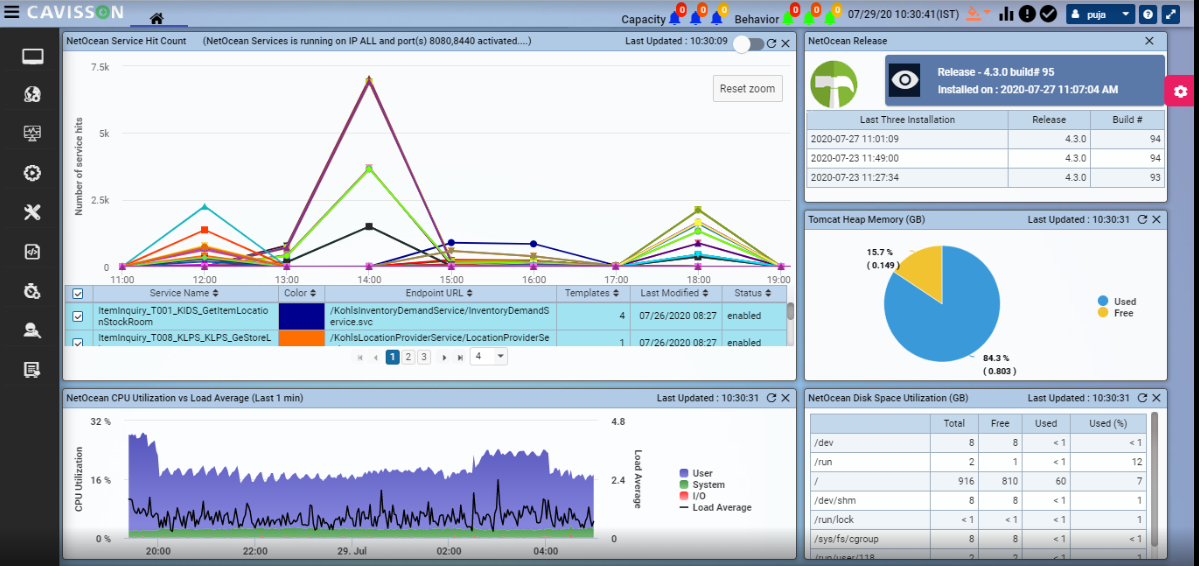Toggle fullscreen with the expand arrows icon
This screenshot has height=566, width=1199.
click(x=1171, y=14)
